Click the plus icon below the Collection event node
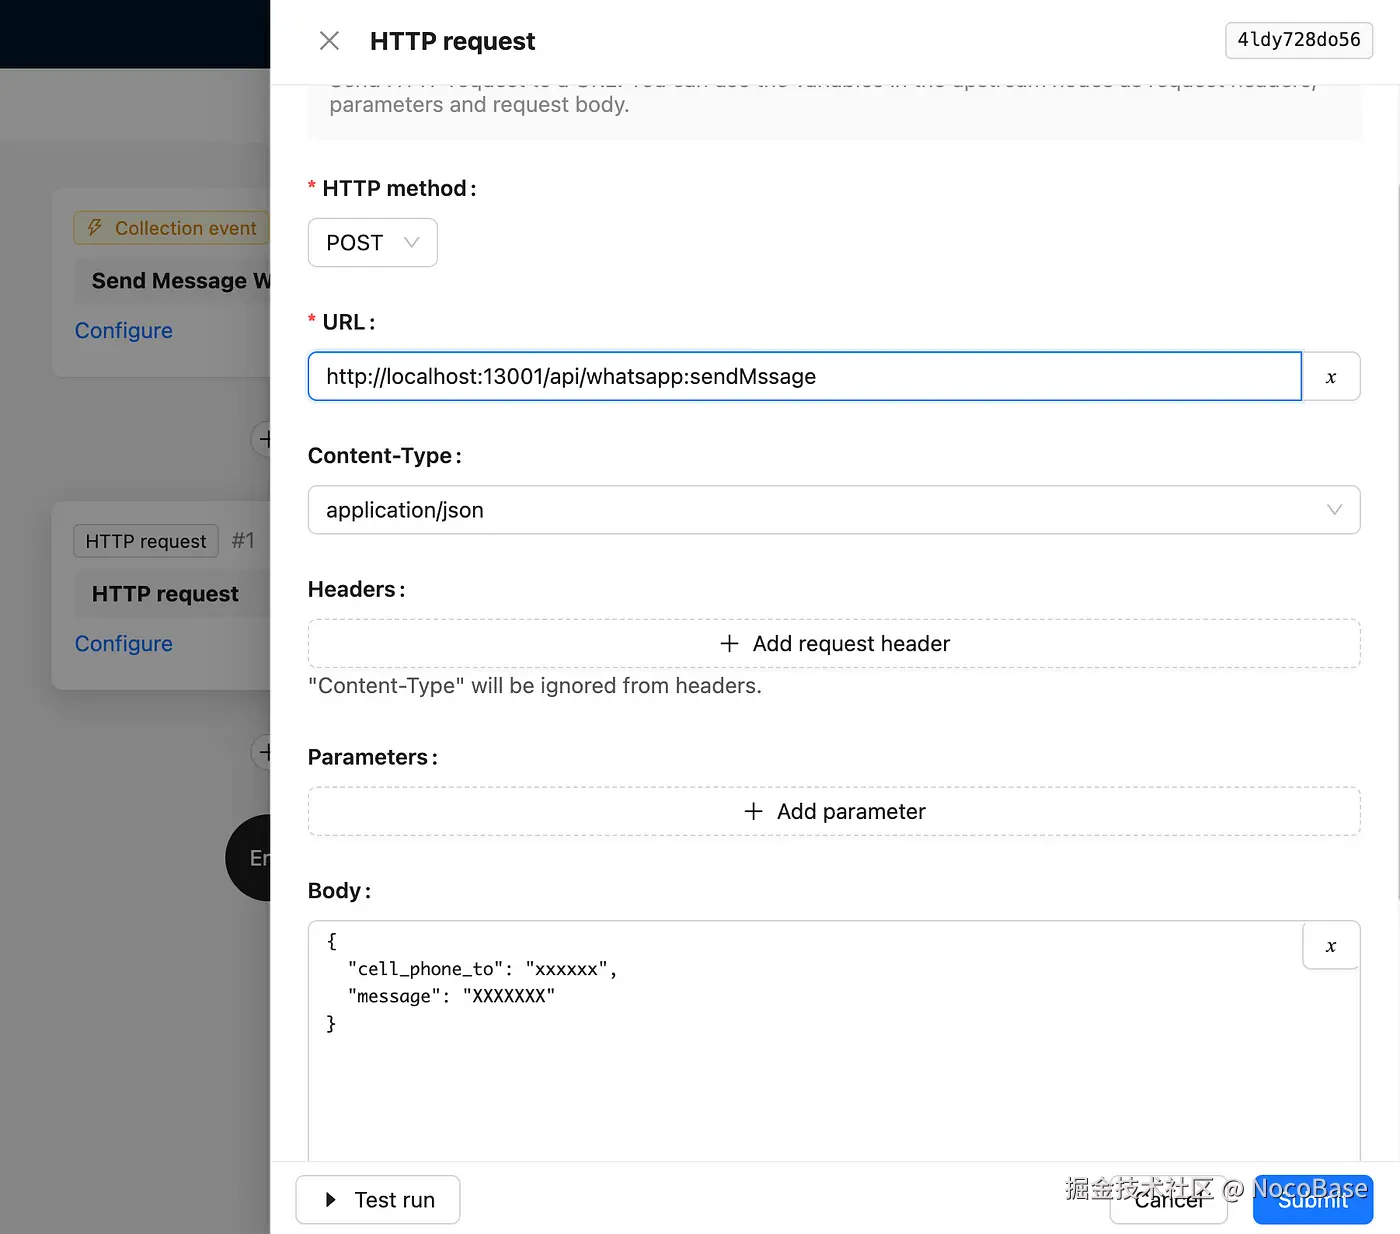Viewport: 1400px width, 1234px height. [266, 439]
